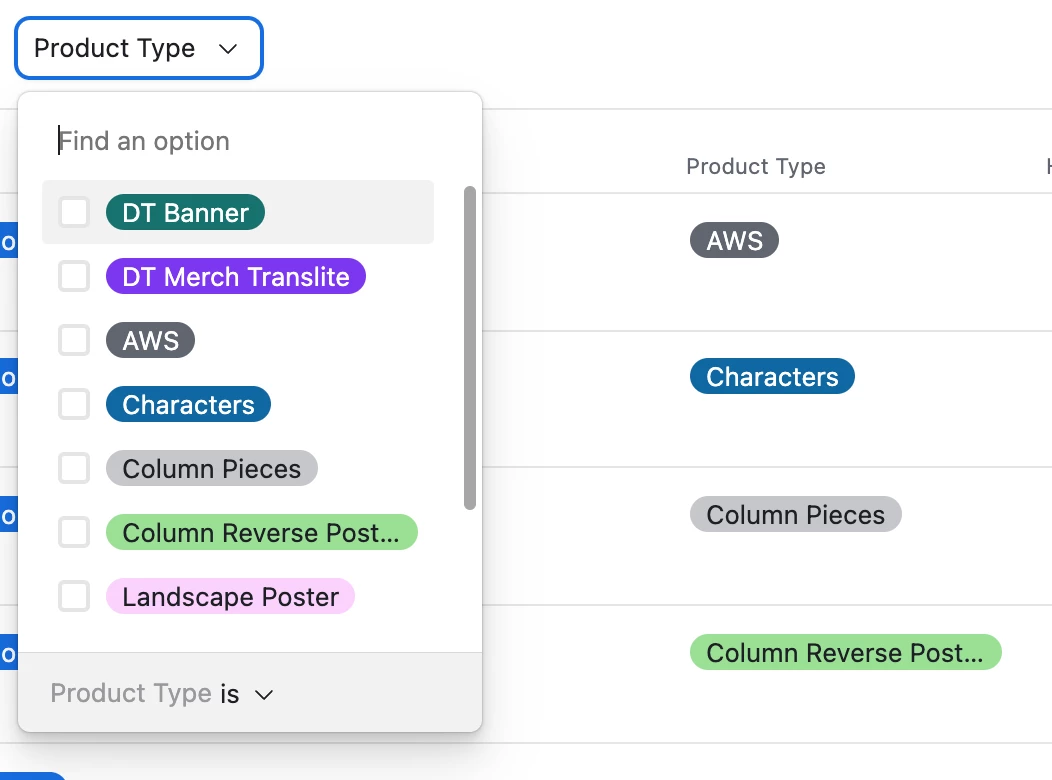Screen dimensions: 1052x780
Task: Check the Column Reverse Post option
Action: click(74, 533)
